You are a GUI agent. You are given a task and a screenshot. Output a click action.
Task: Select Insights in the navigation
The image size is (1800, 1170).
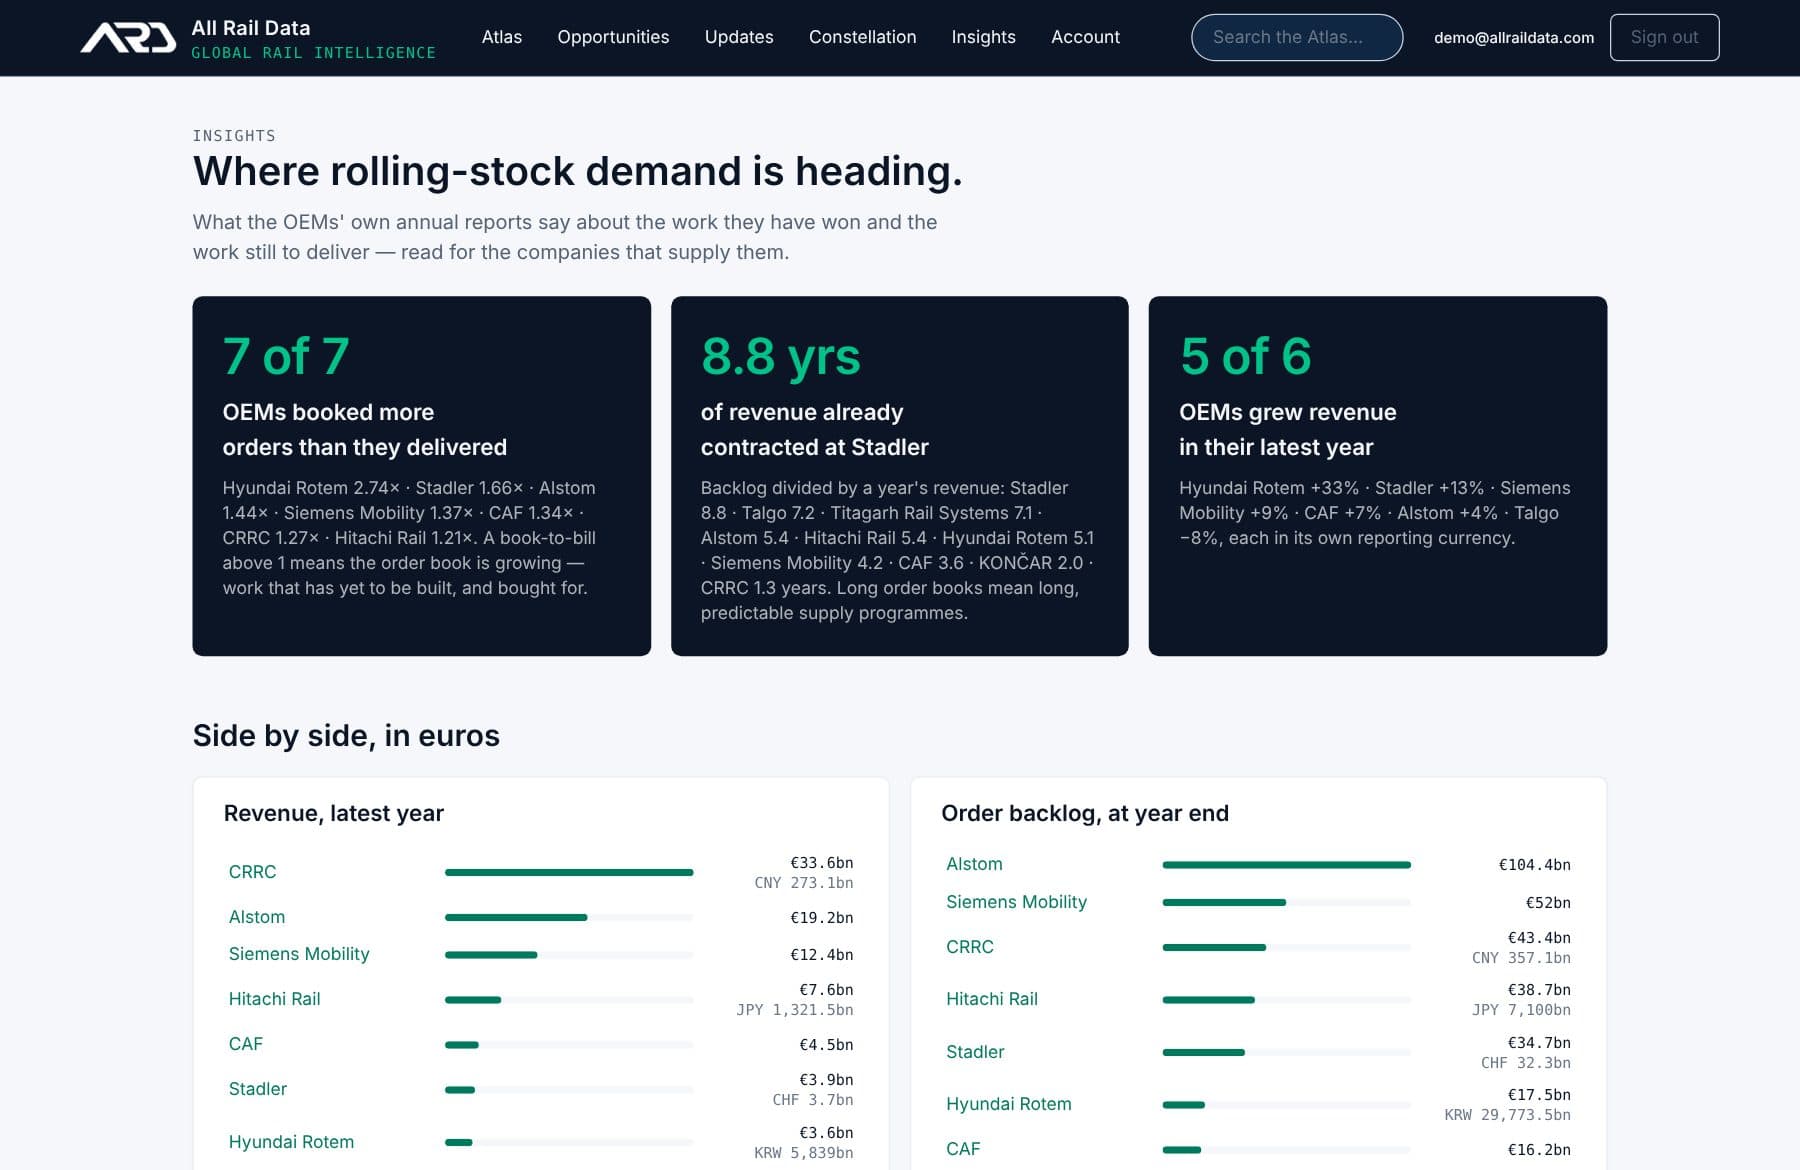tap(983, 37)
